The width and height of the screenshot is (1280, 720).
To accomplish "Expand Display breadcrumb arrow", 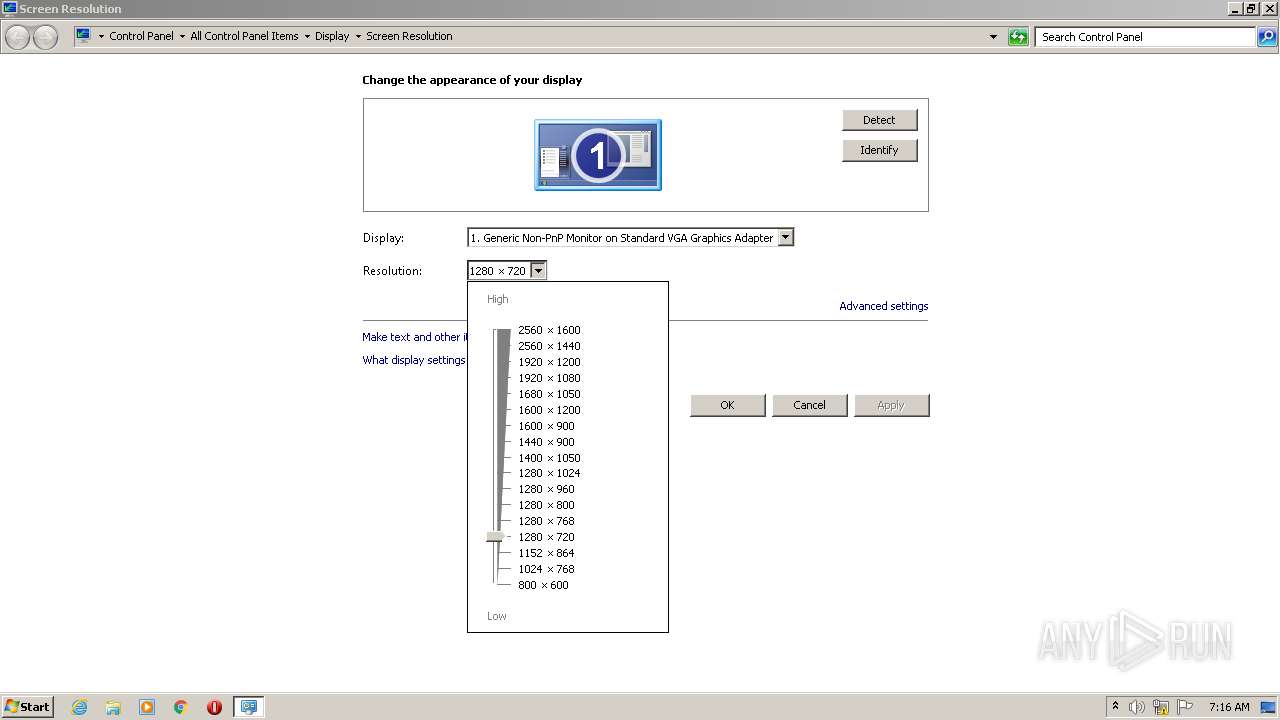I will click(358, 36).
